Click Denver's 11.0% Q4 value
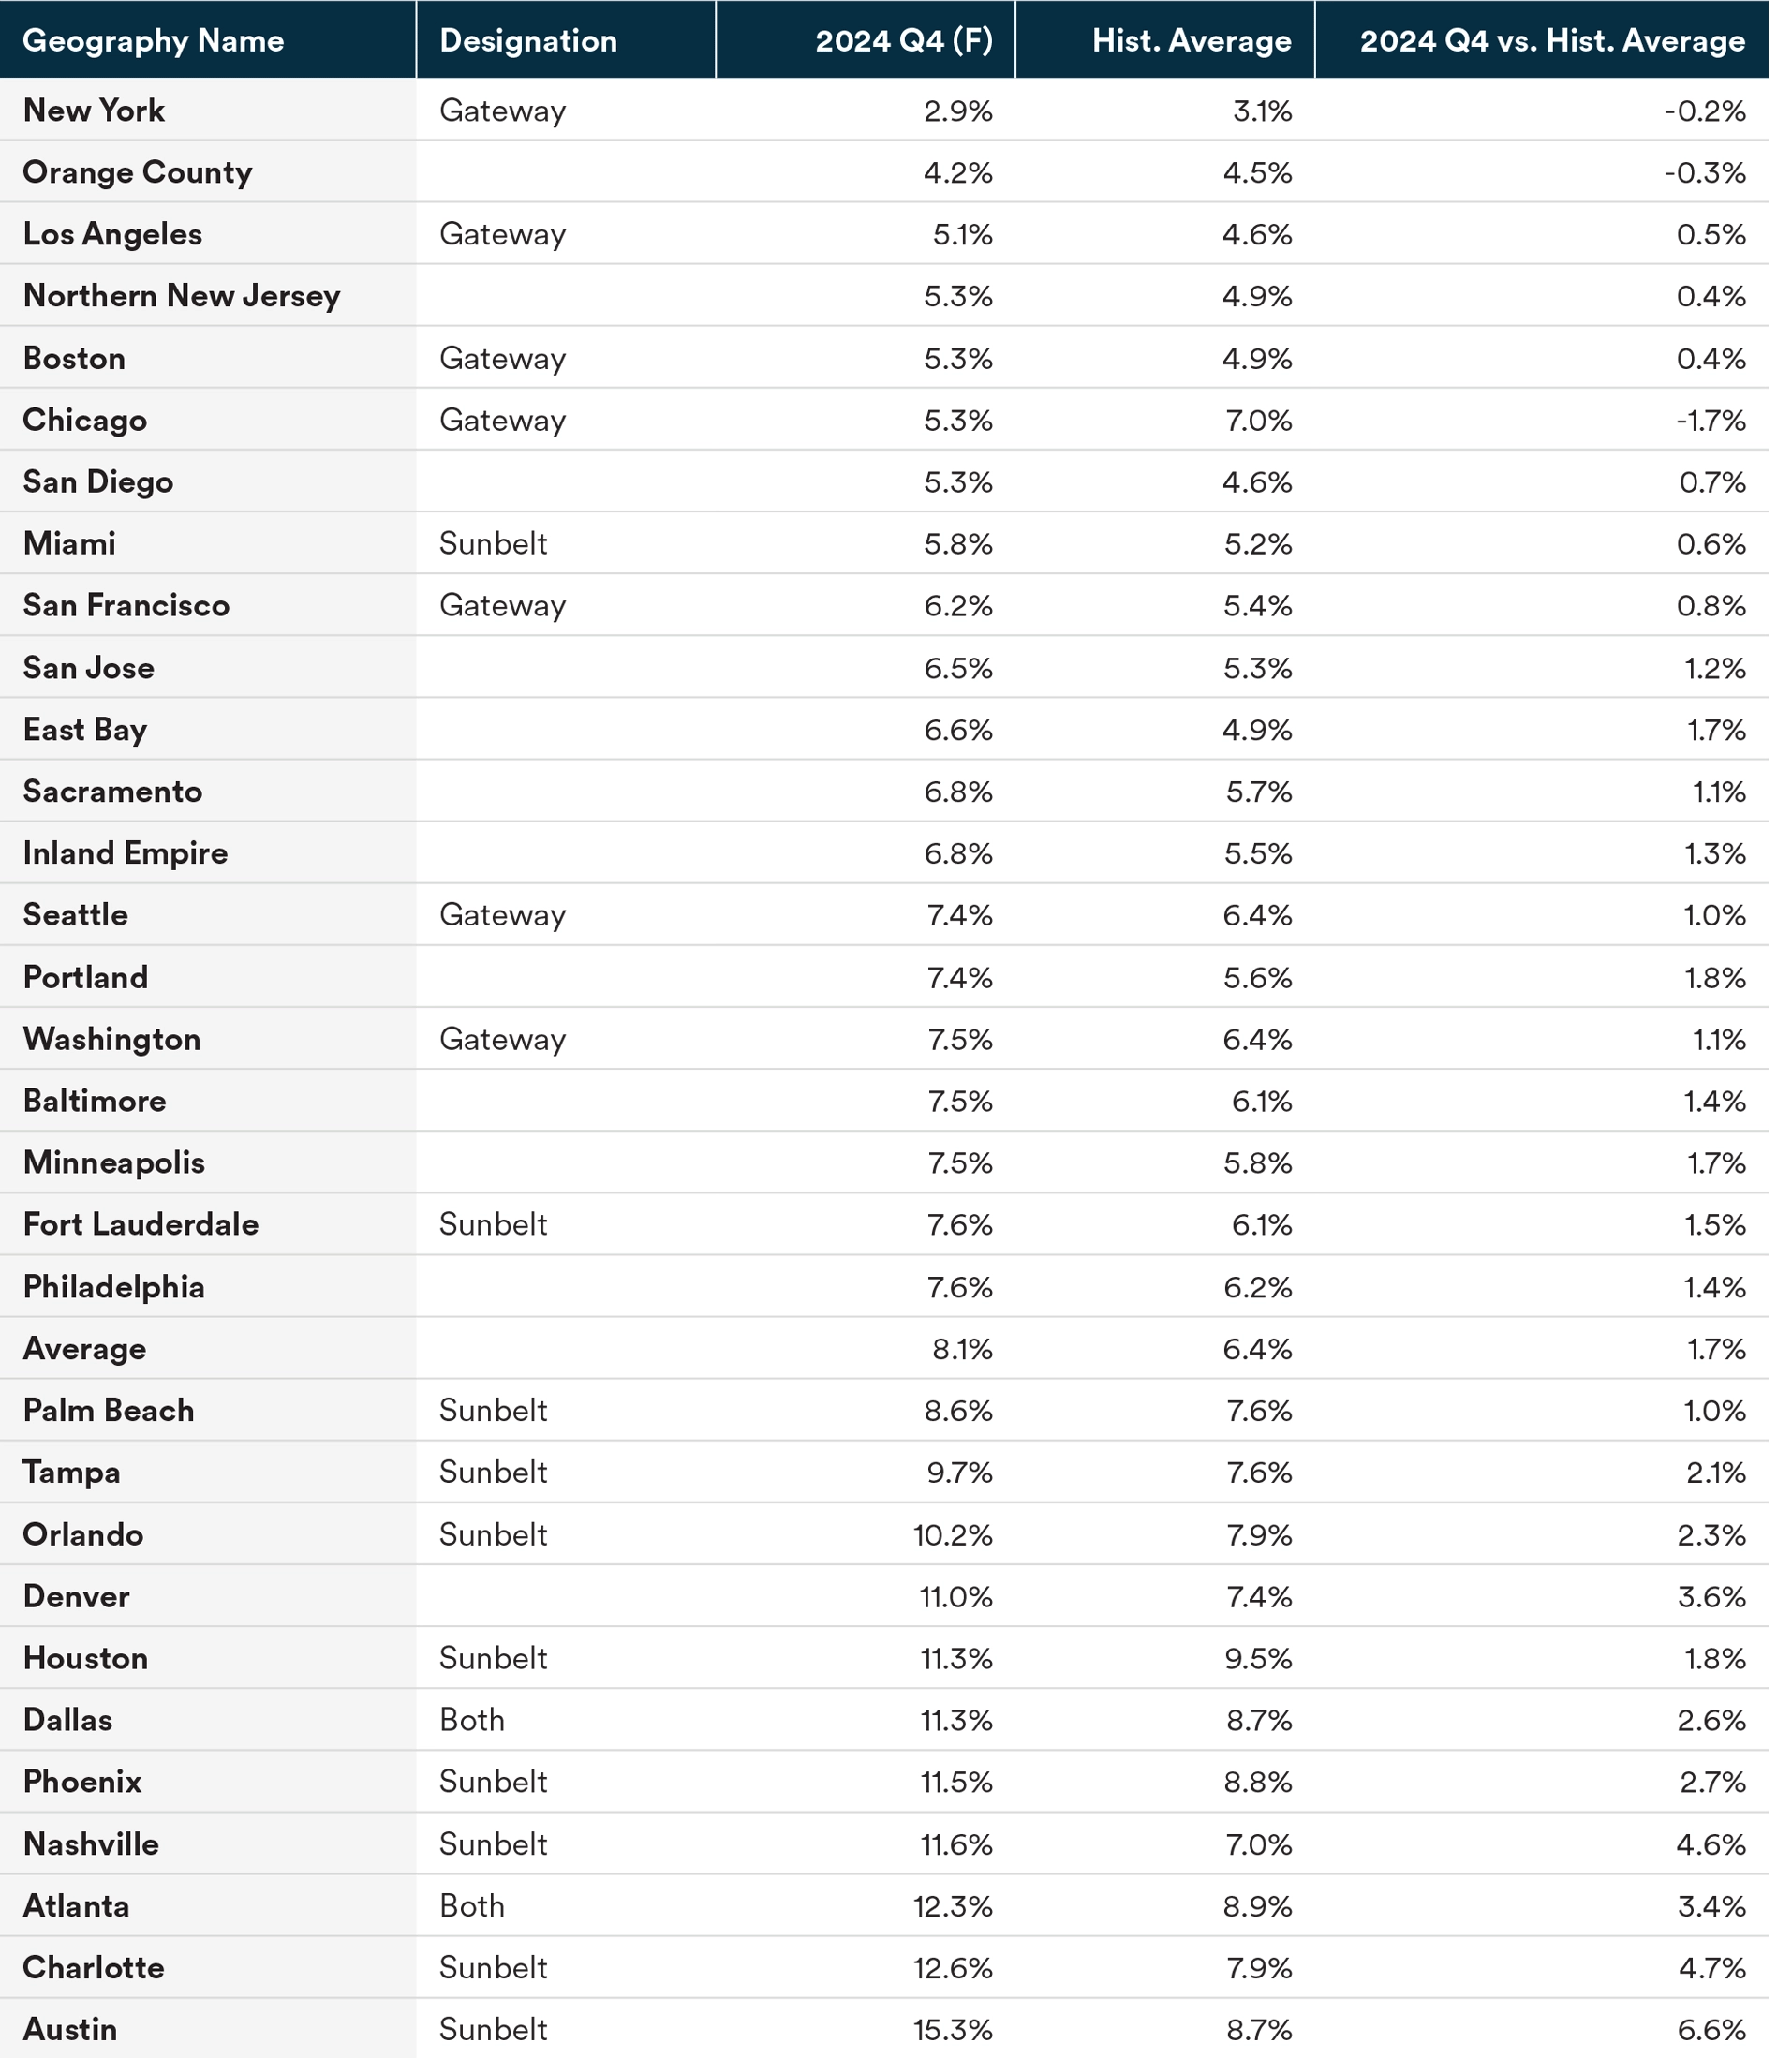 (956, 1597)
